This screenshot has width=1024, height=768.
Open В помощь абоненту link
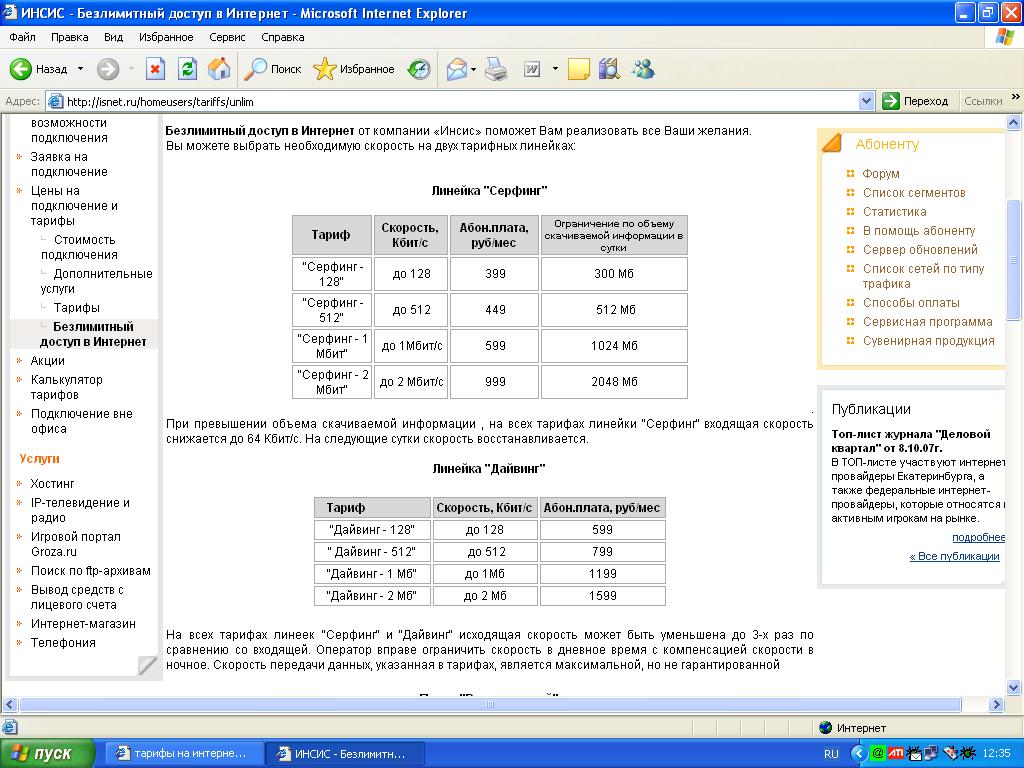918,231
